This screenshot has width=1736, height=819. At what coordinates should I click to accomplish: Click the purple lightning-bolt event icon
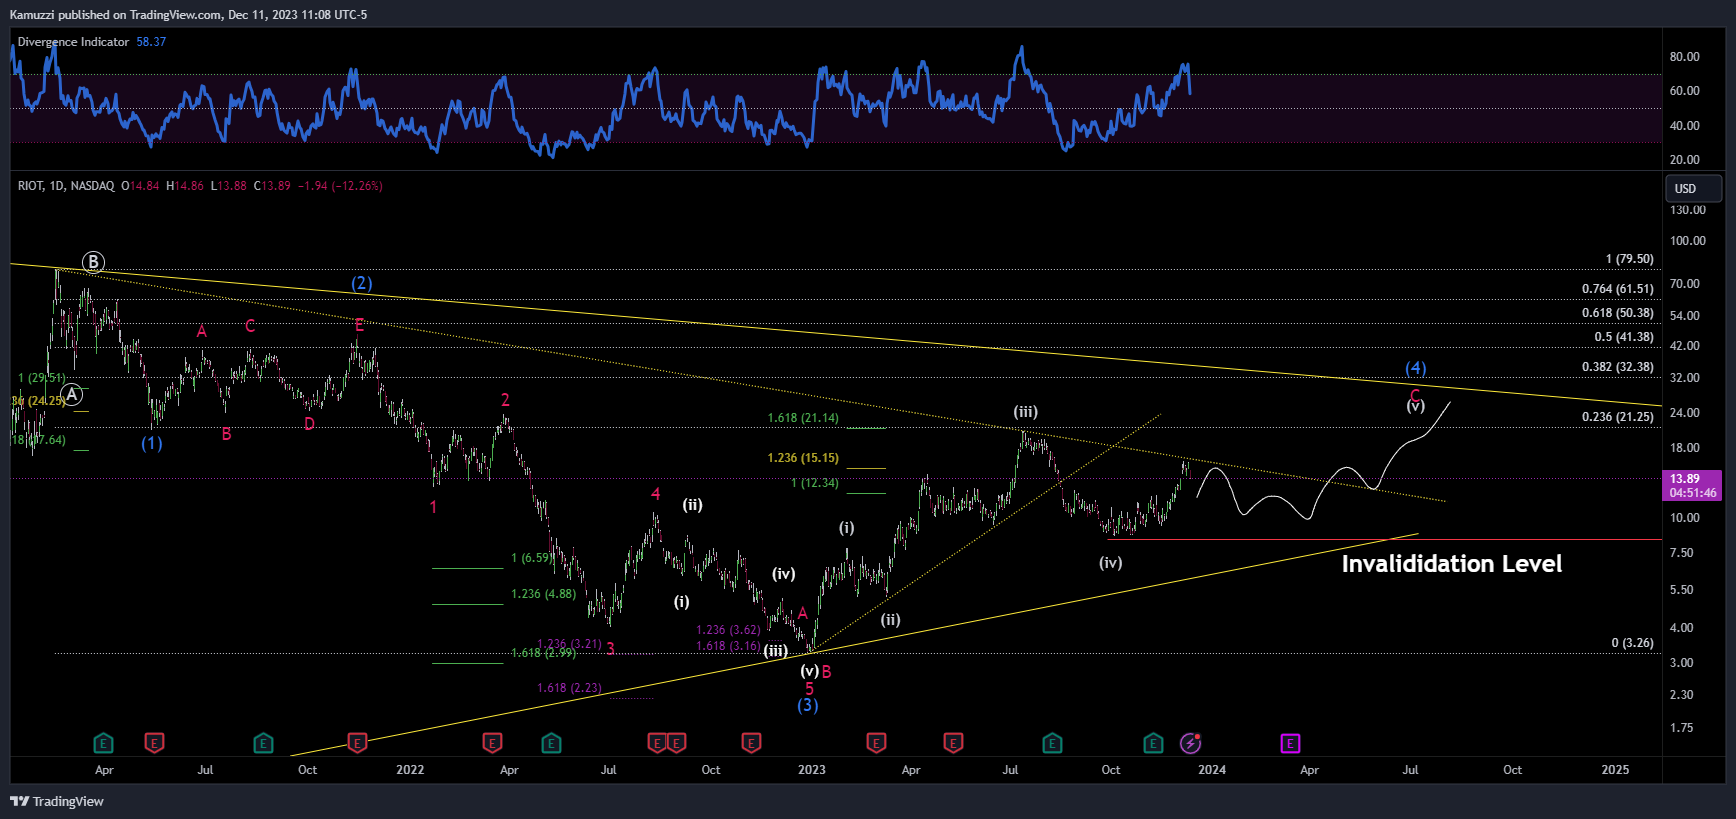click(x=1190, y=743)
